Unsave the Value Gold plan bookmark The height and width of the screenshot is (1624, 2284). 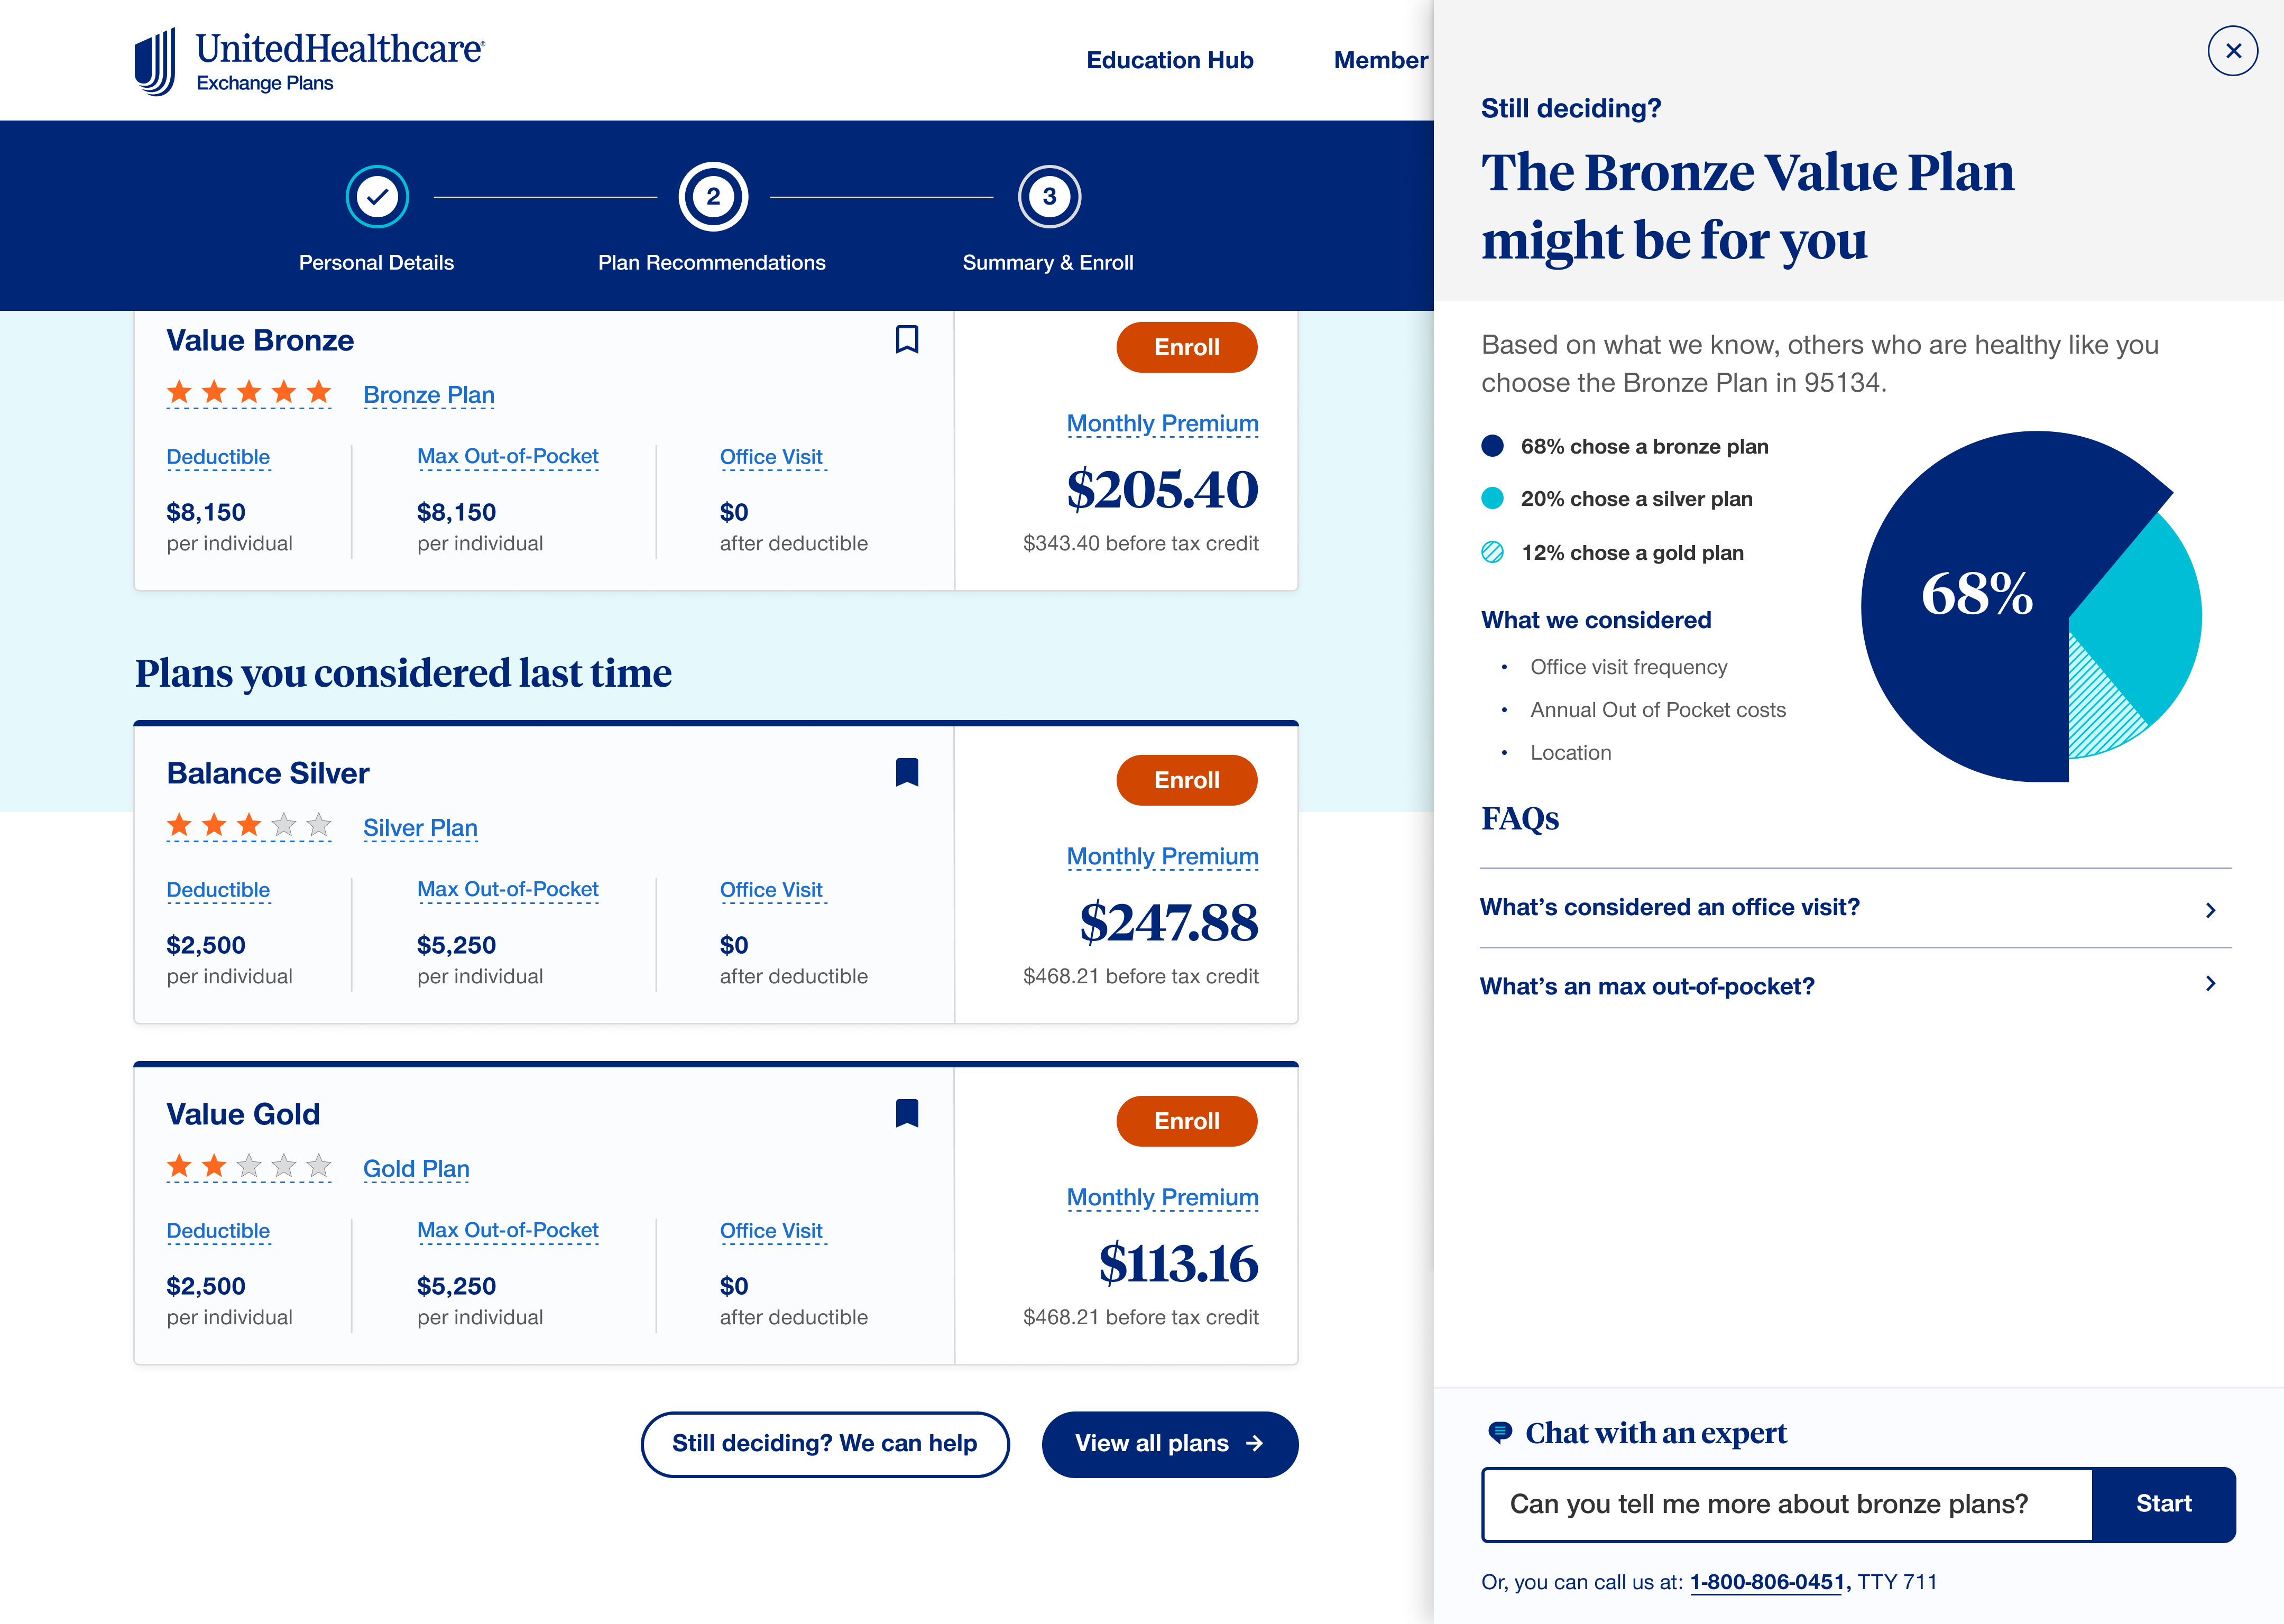(x=906, y=1113)
